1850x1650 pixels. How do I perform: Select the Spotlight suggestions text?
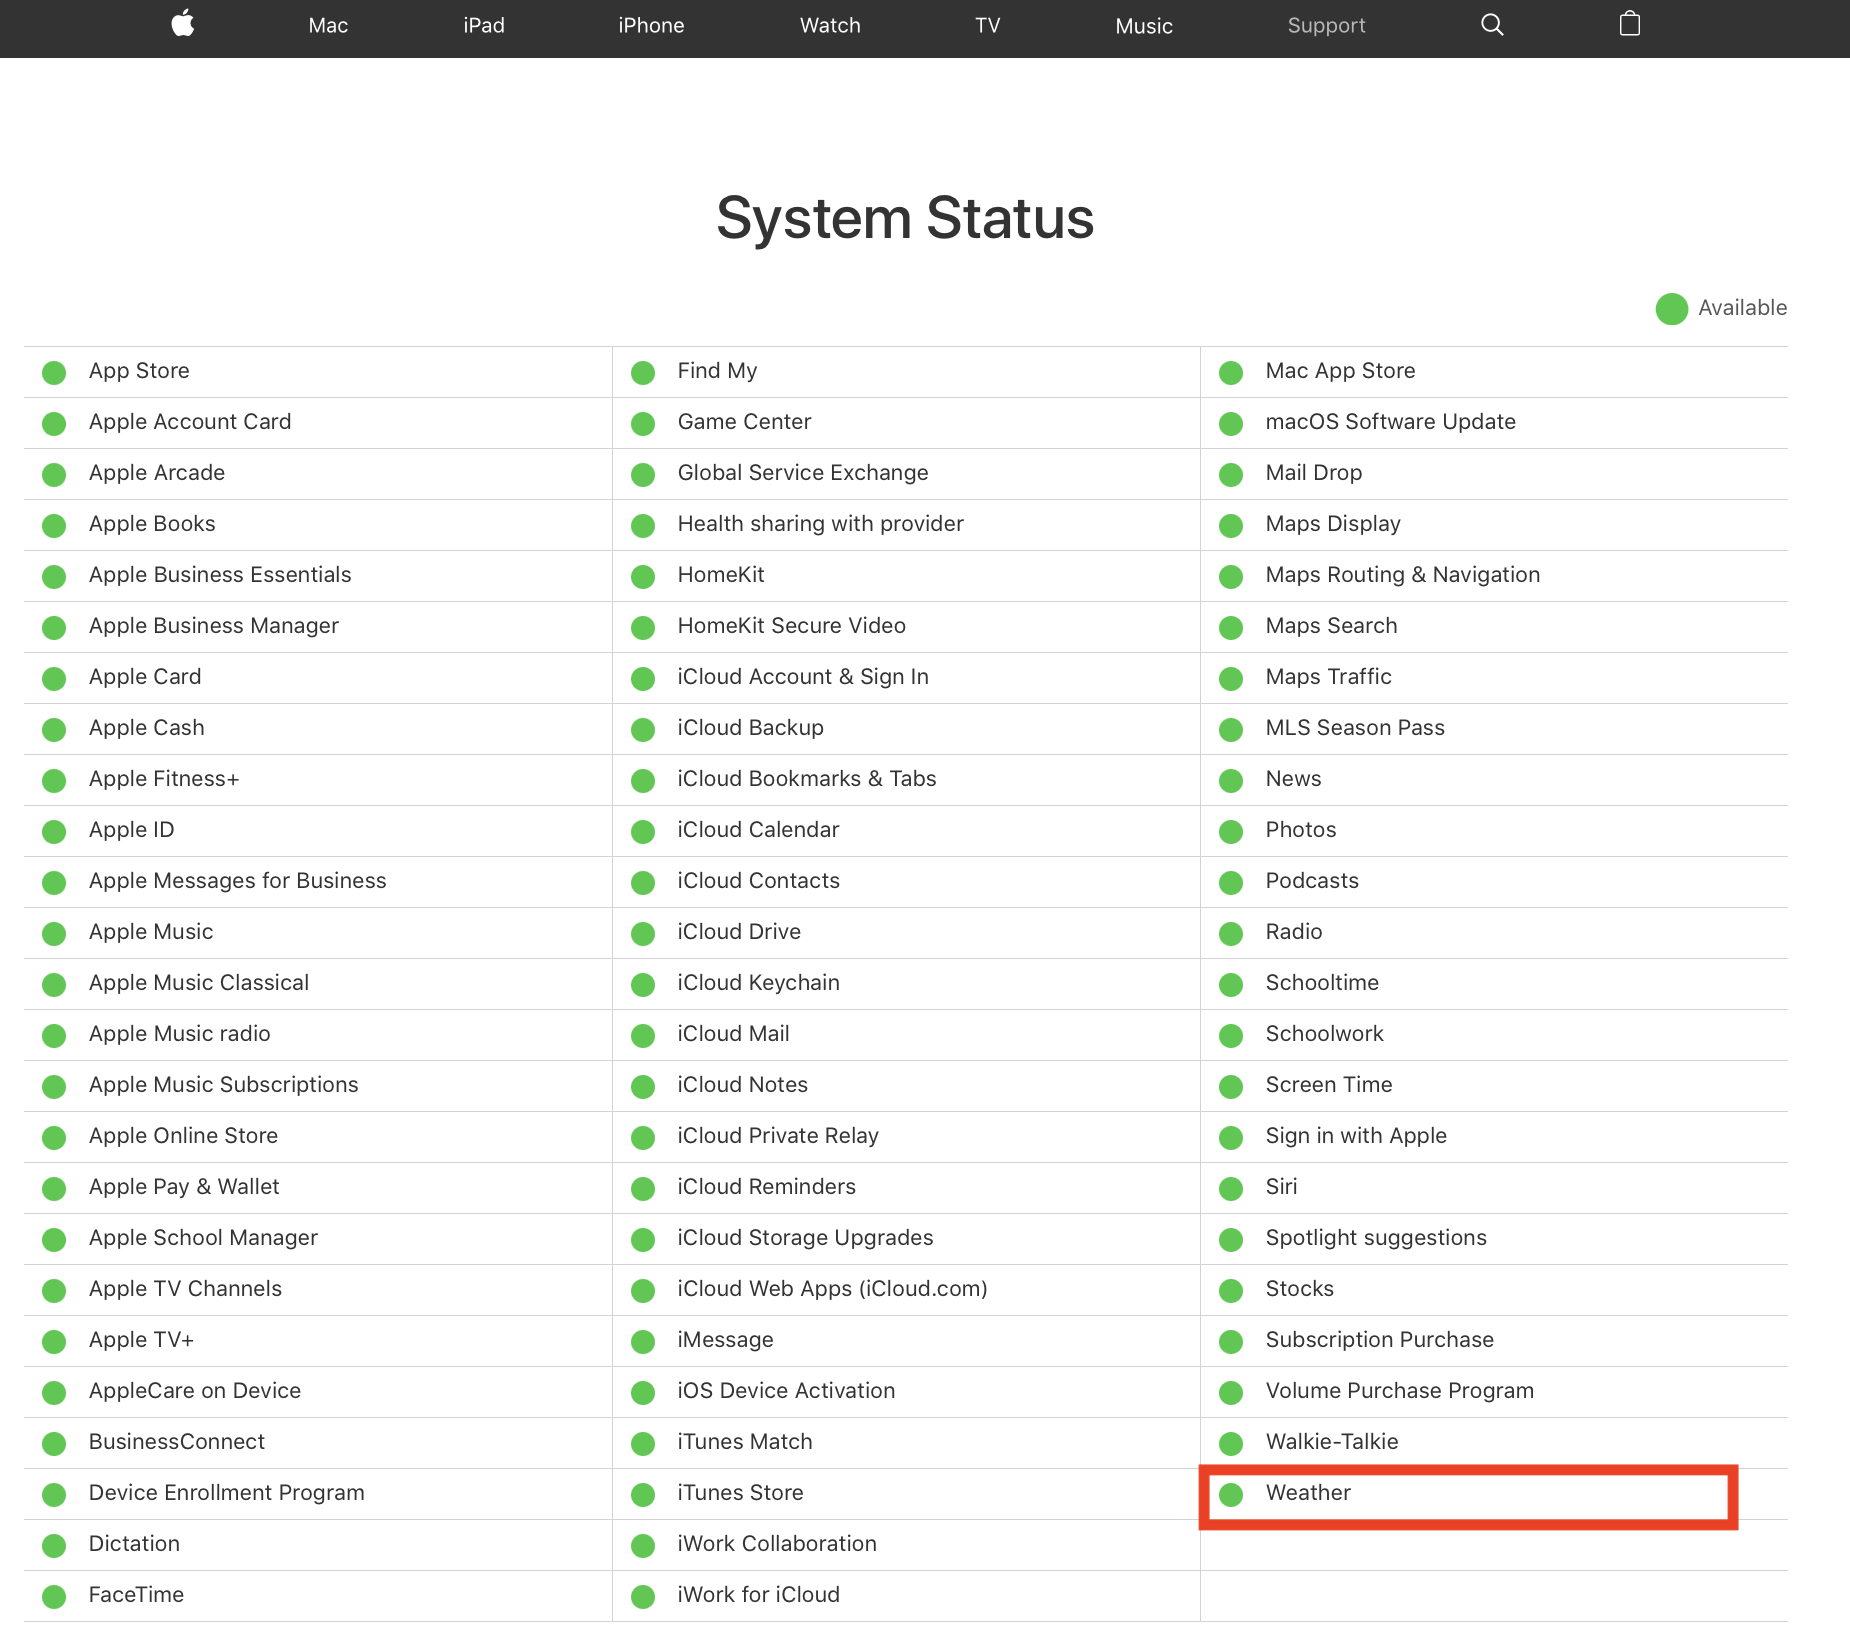(1376, 1238)
